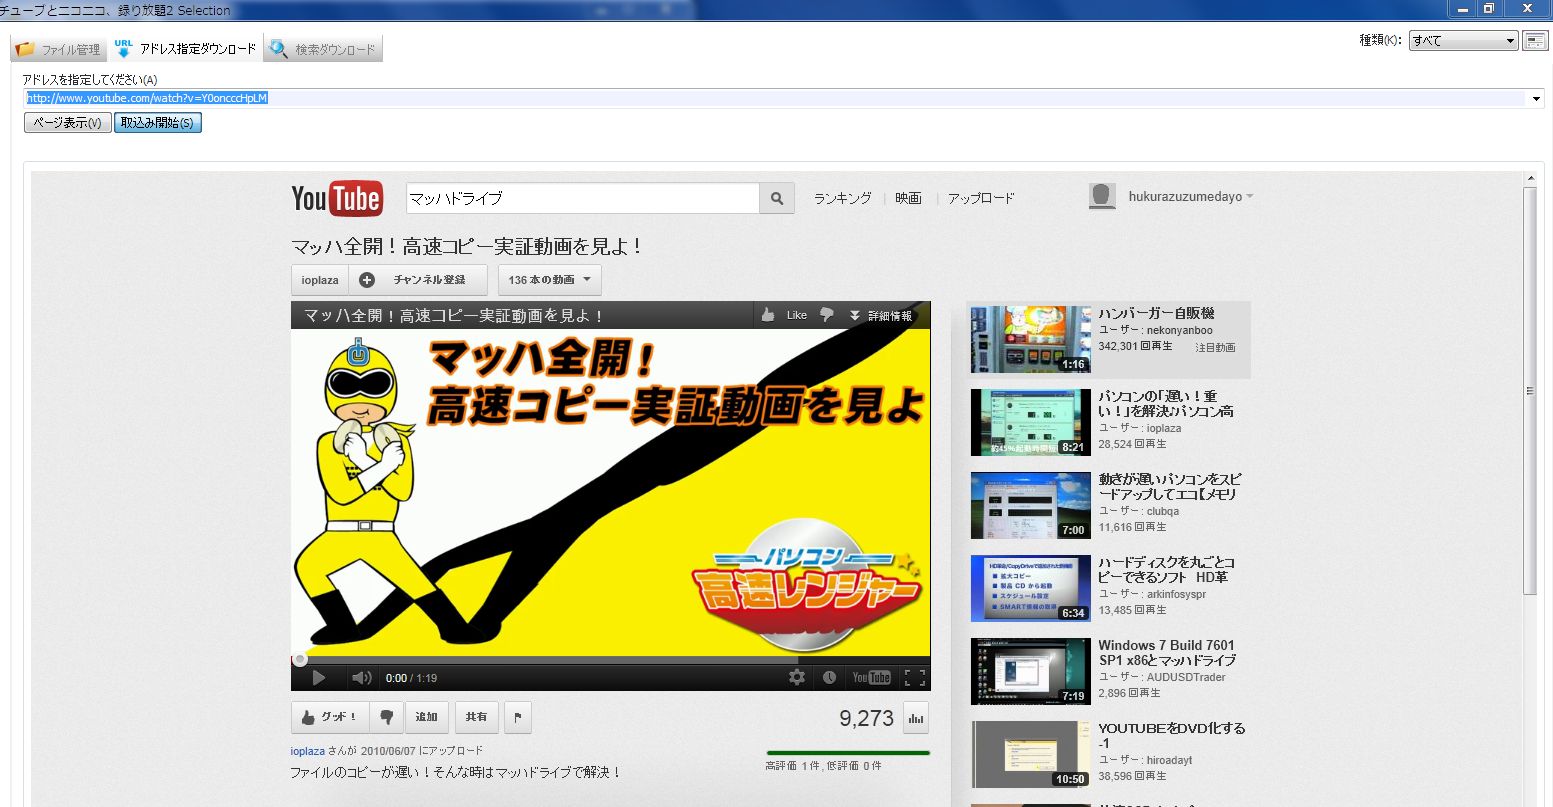Expand the 136 本の動画 dropdown
1553x807 pixels.
pos(549,280)
